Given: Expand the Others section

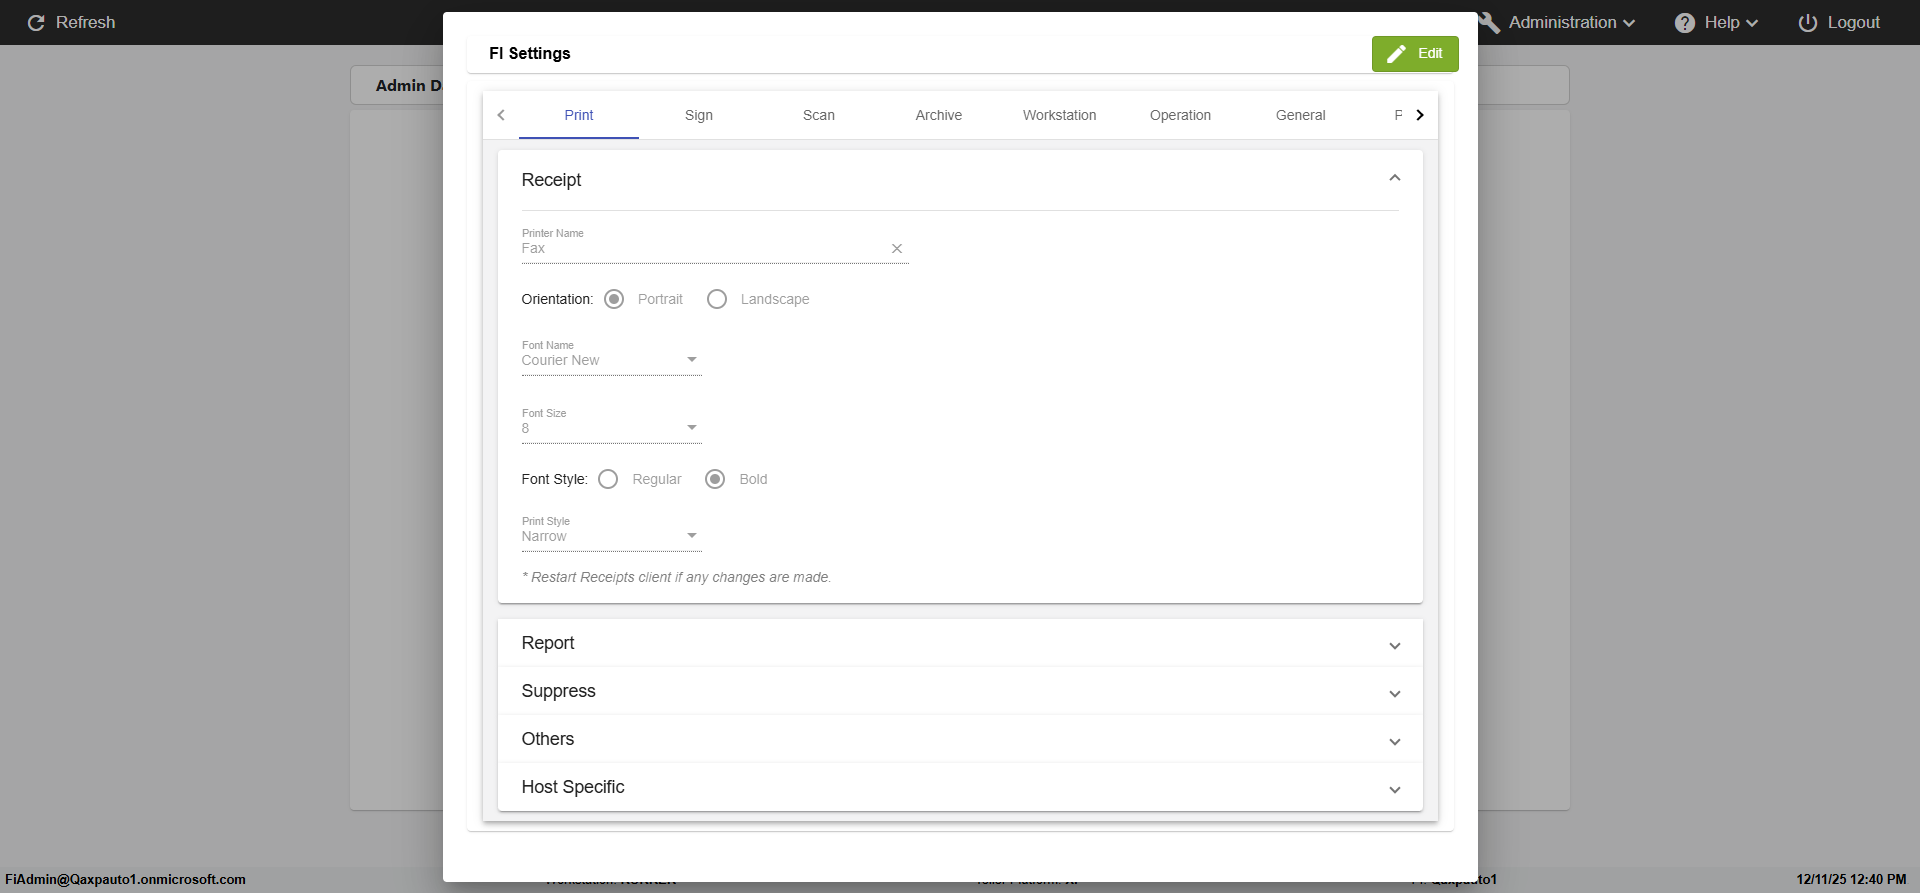Looking at the screenshot, I should (x=960, y=739).
